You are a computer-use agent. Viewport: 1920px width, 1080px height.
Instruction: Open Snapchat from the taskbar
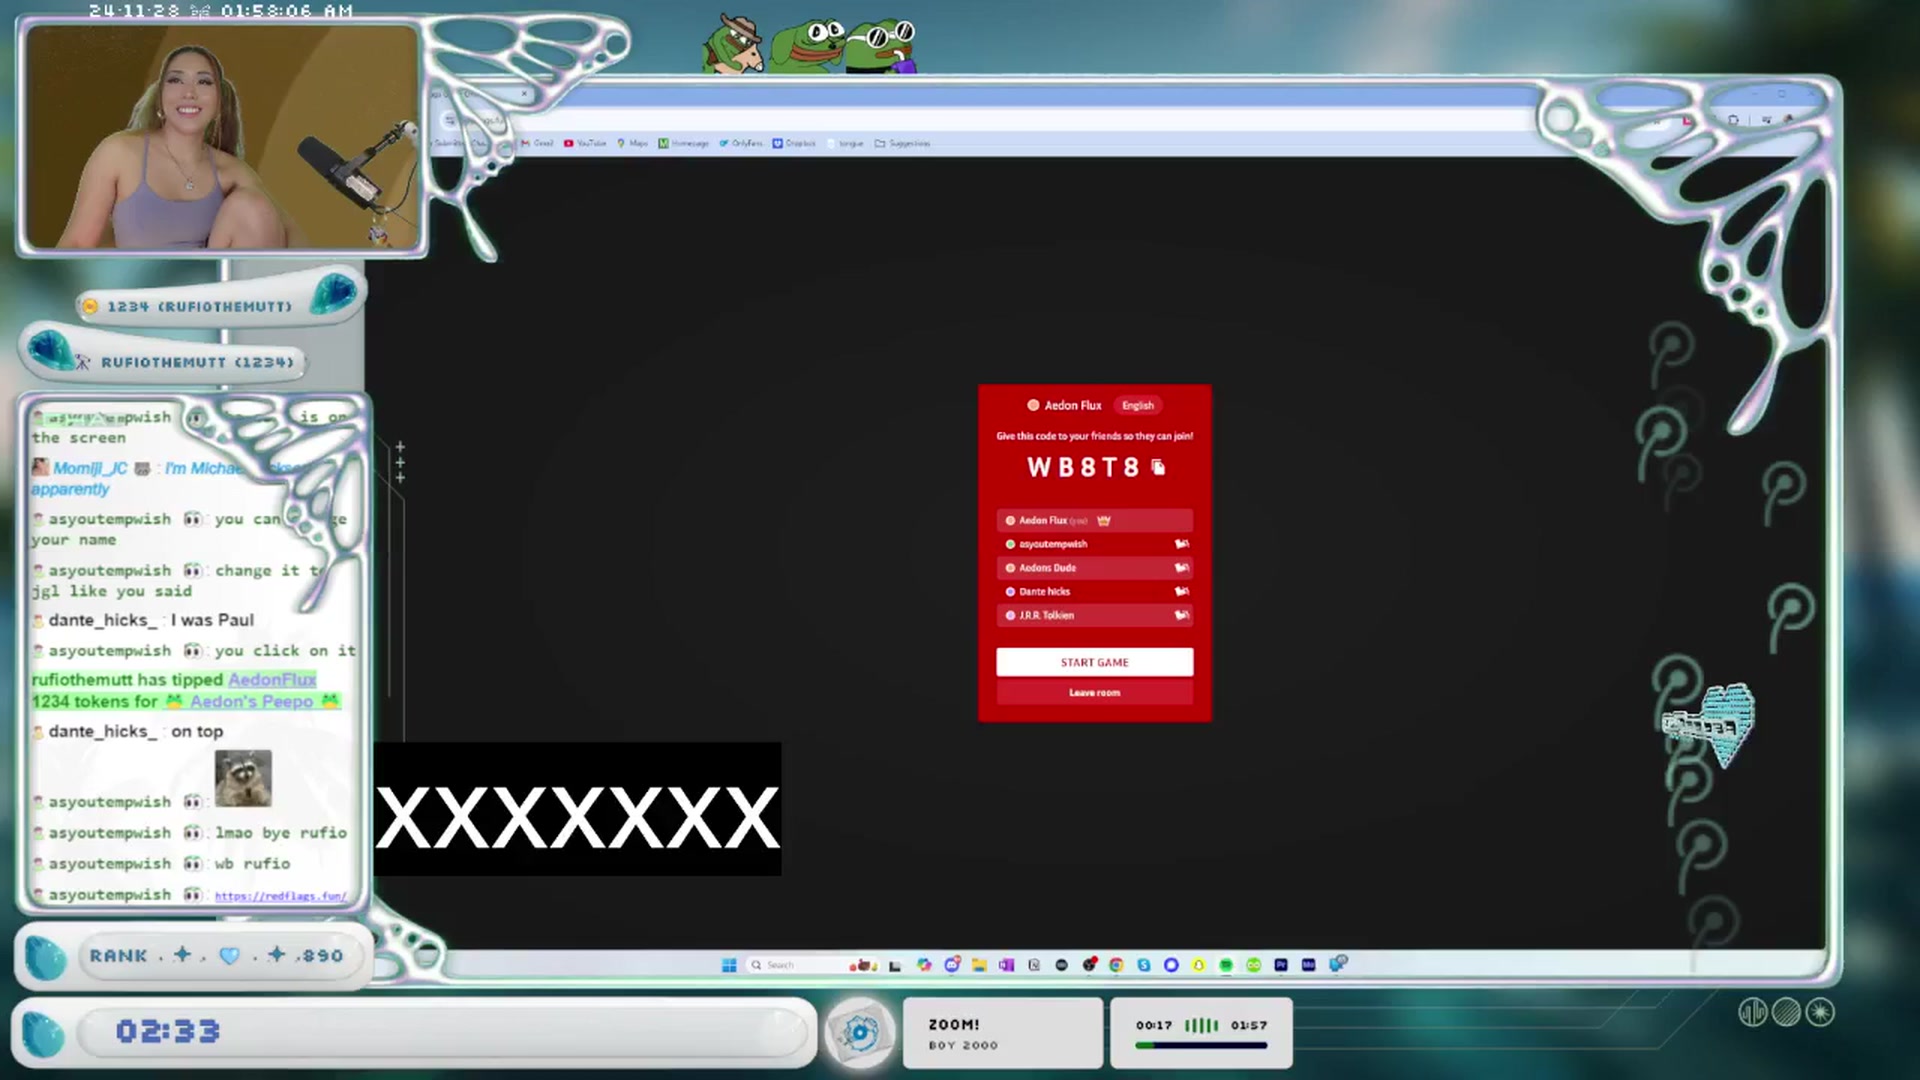[x=1198, y=965]
